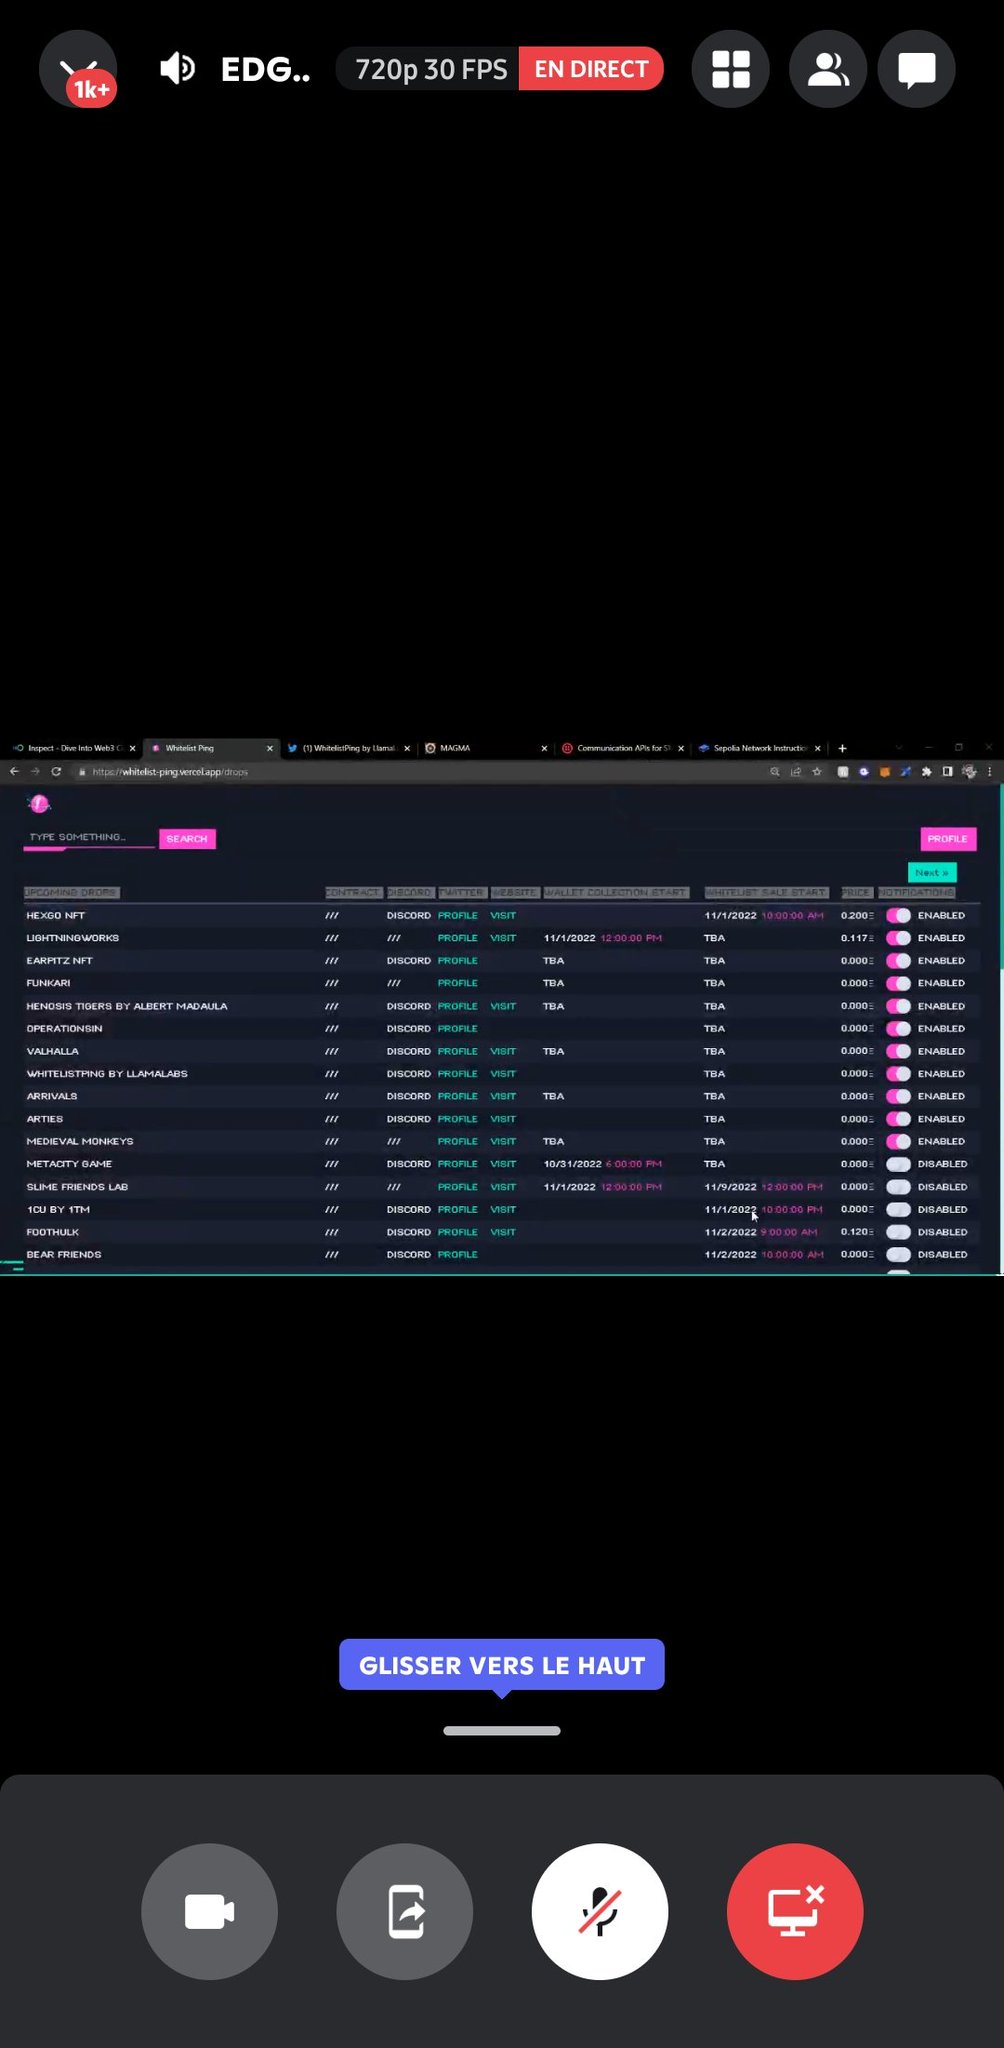Click the site lock icon in address bar
This screenshot has height=2048, width=1004.
(82, 771)
